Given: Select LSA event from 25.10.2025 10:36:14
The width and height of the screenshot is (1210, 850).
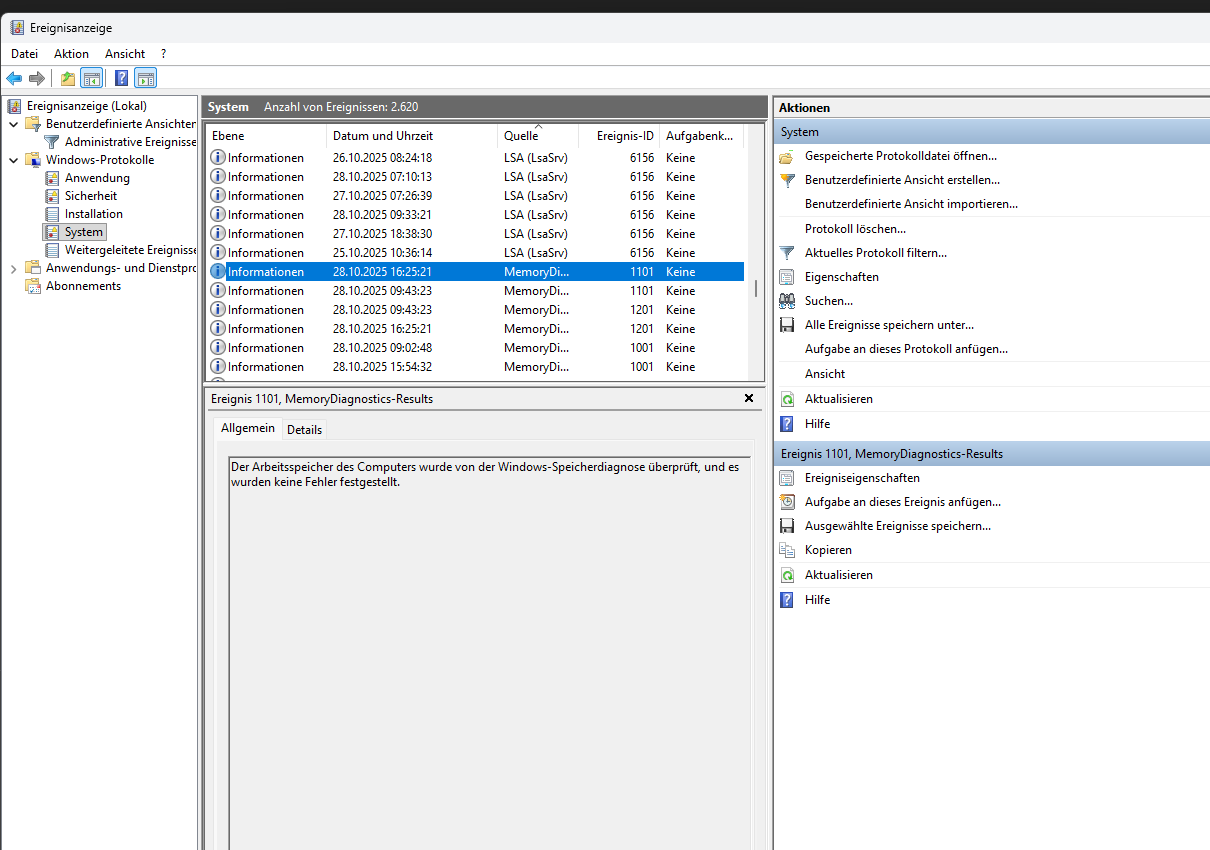Looking at the screenshot, I should pyautogui.click(x=476, y=253).
